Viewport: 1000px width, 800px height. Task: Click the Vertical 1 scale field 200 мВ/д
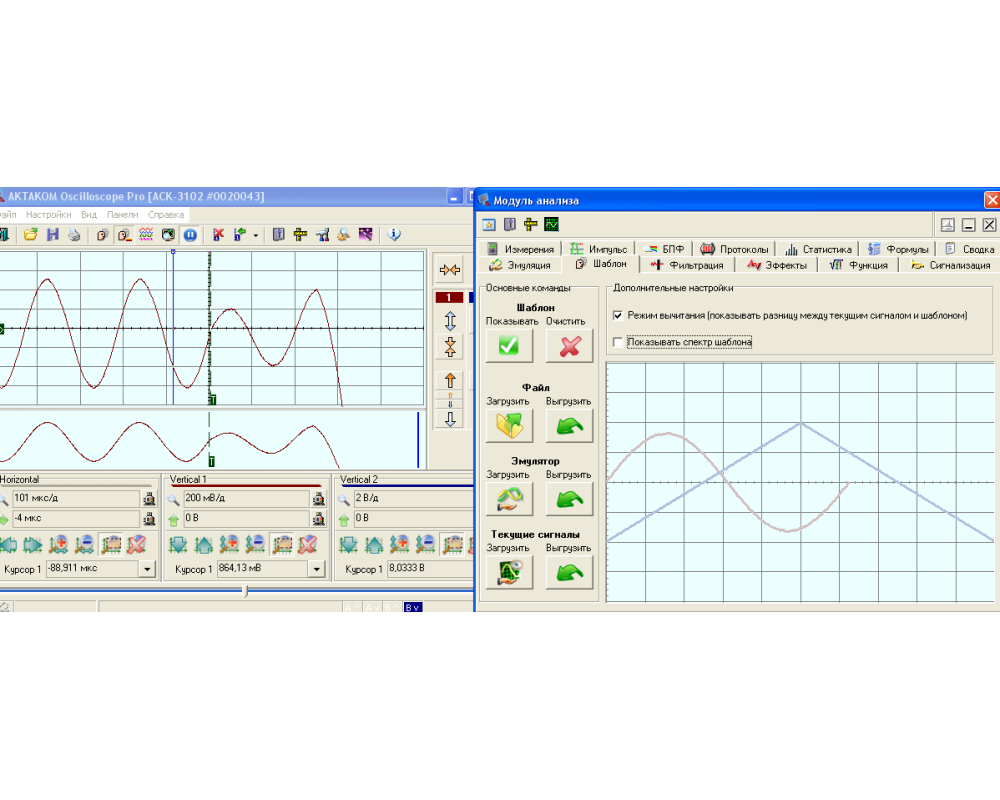point(245,498)
